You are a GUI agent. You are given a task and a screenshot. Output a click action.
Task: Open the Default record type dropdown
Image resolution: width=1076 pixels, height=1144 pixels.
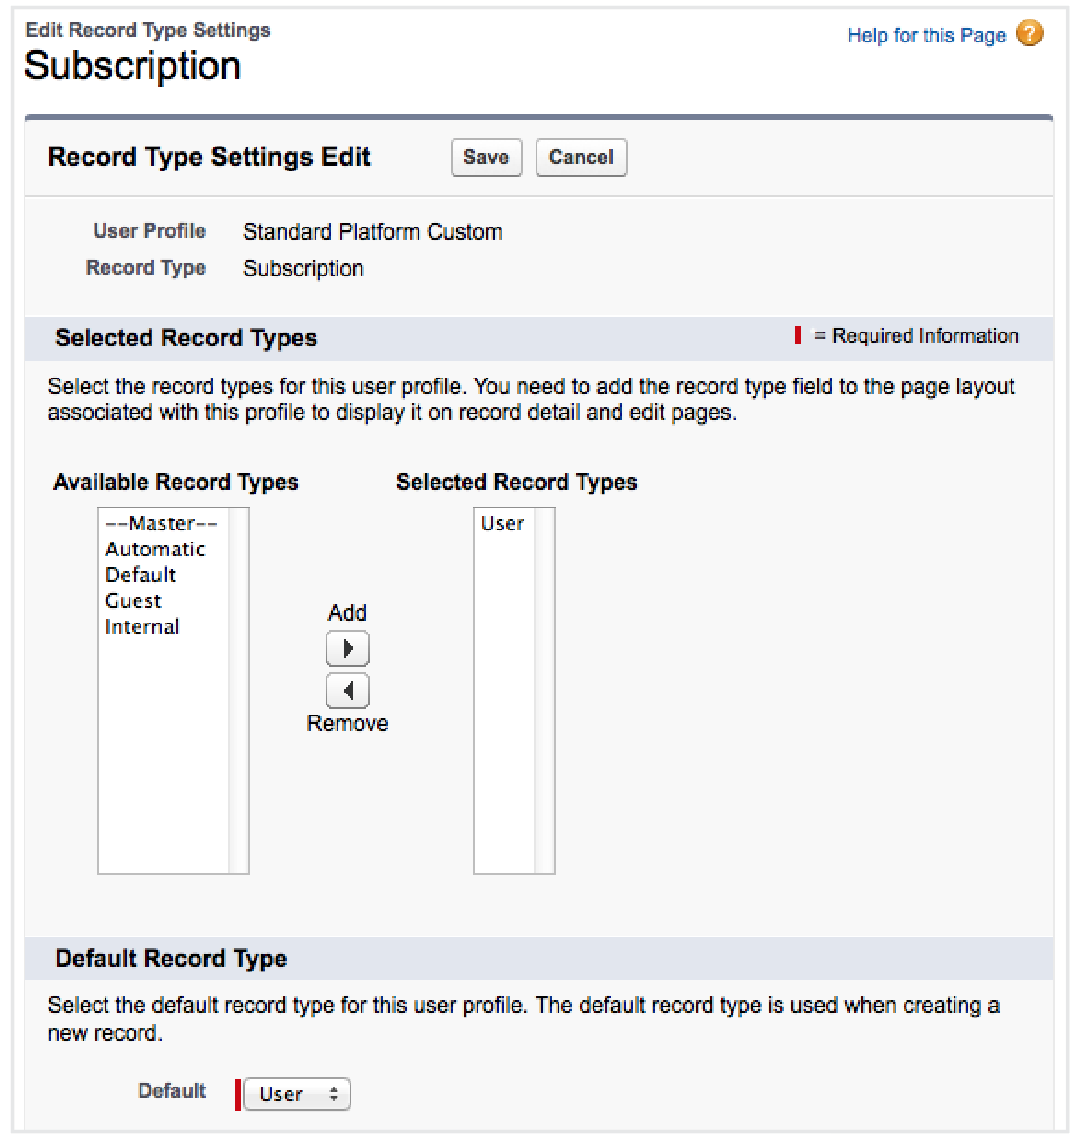[297, 1094]
